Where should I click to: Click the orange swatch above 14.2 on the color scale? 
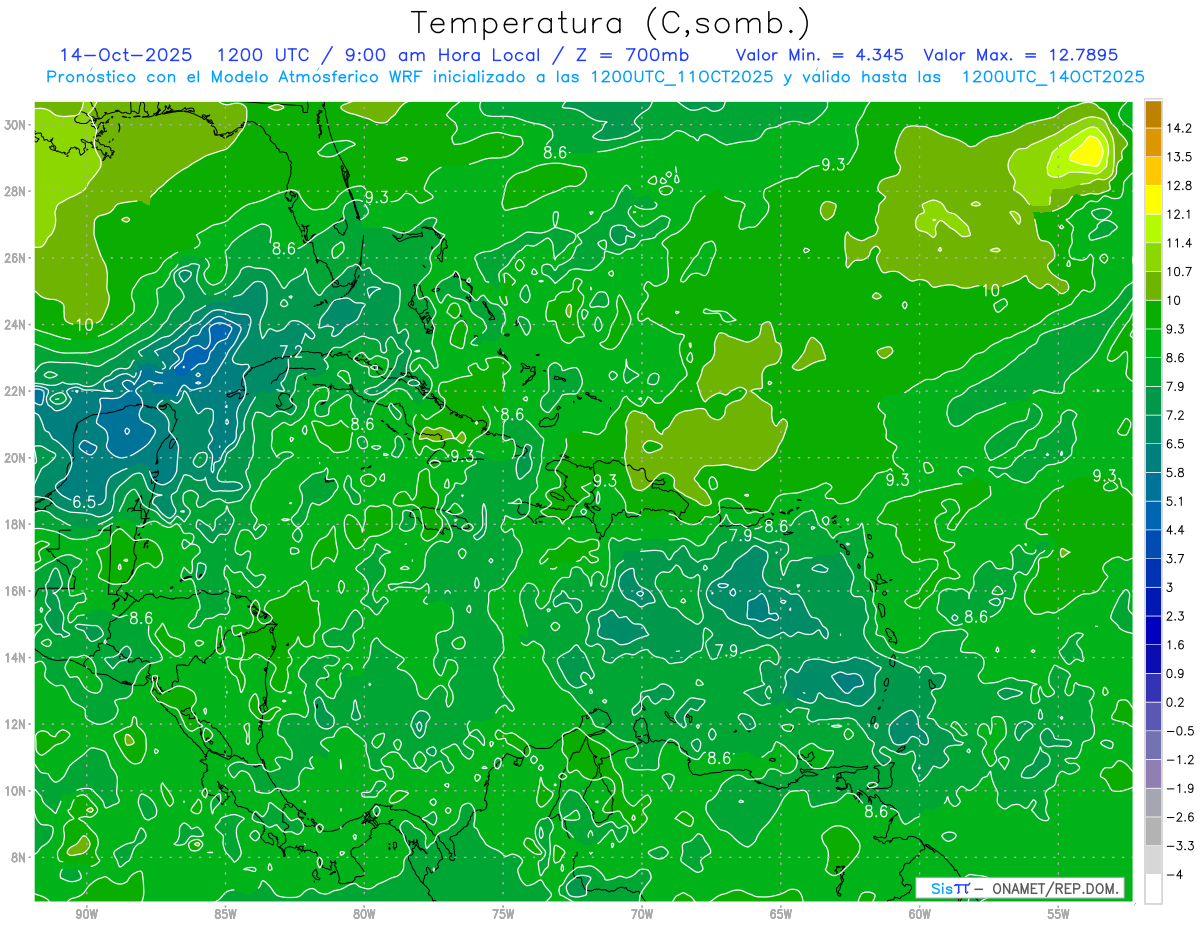1153,114
